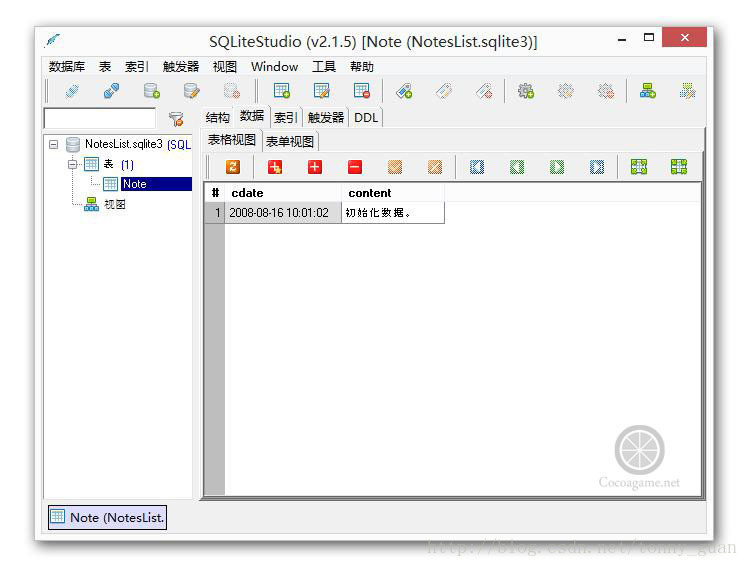
Task: Select the 初始化数据。 content cell
Action: (393, 213)
